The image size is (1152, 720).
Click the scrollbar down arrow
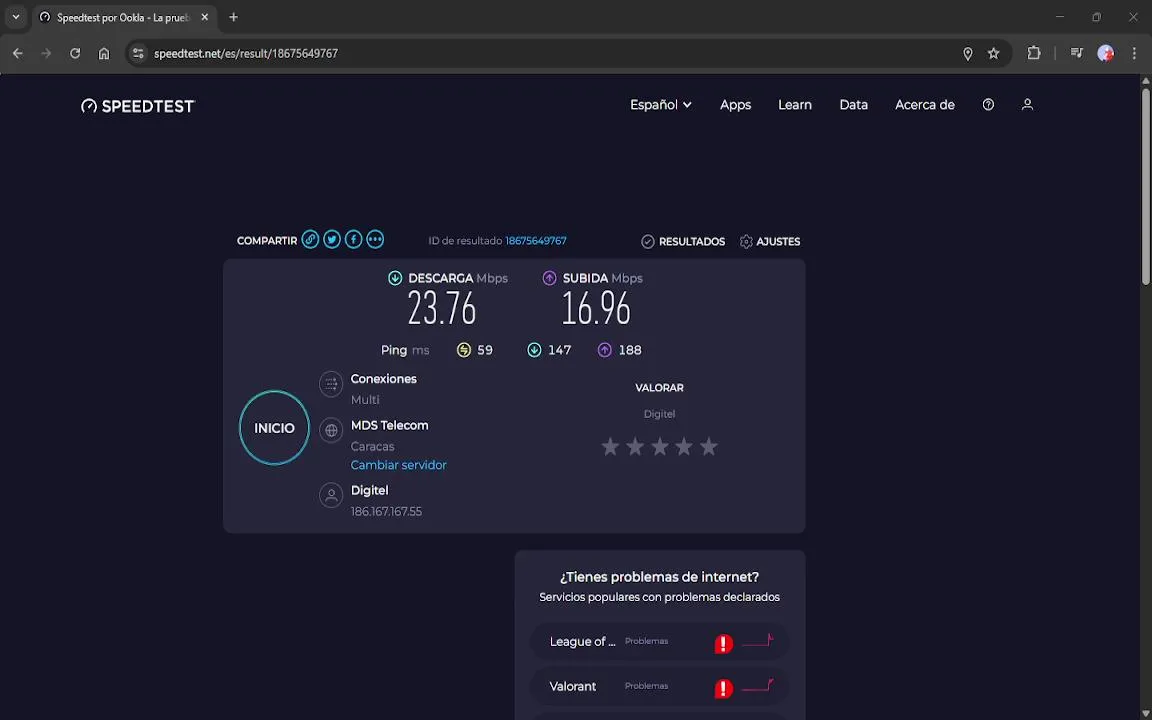[x=1145, y=715]
